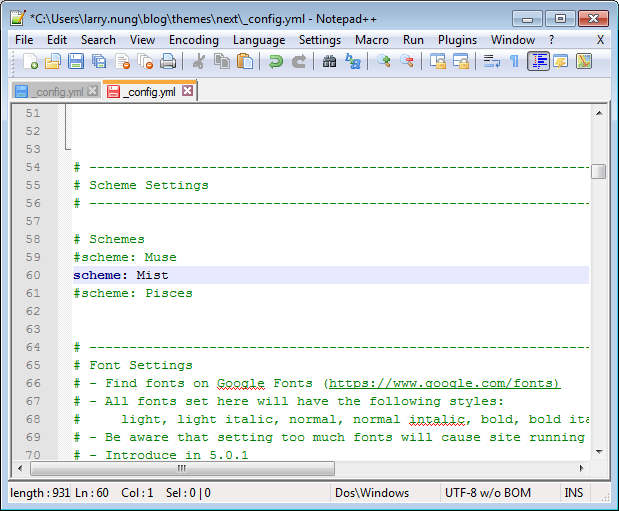Close the inactive _config.yml tab
The width and height of the screenshot is (619, 511).
[x=92, y=91]
